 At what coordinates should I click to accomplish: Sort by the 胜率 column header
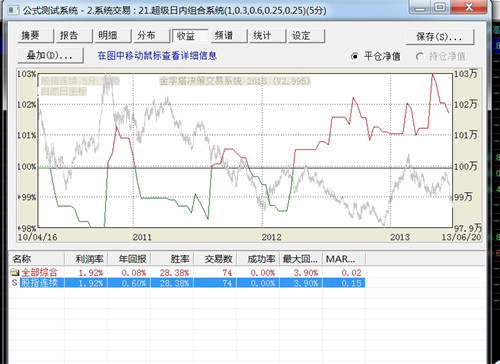coord(172,259)
